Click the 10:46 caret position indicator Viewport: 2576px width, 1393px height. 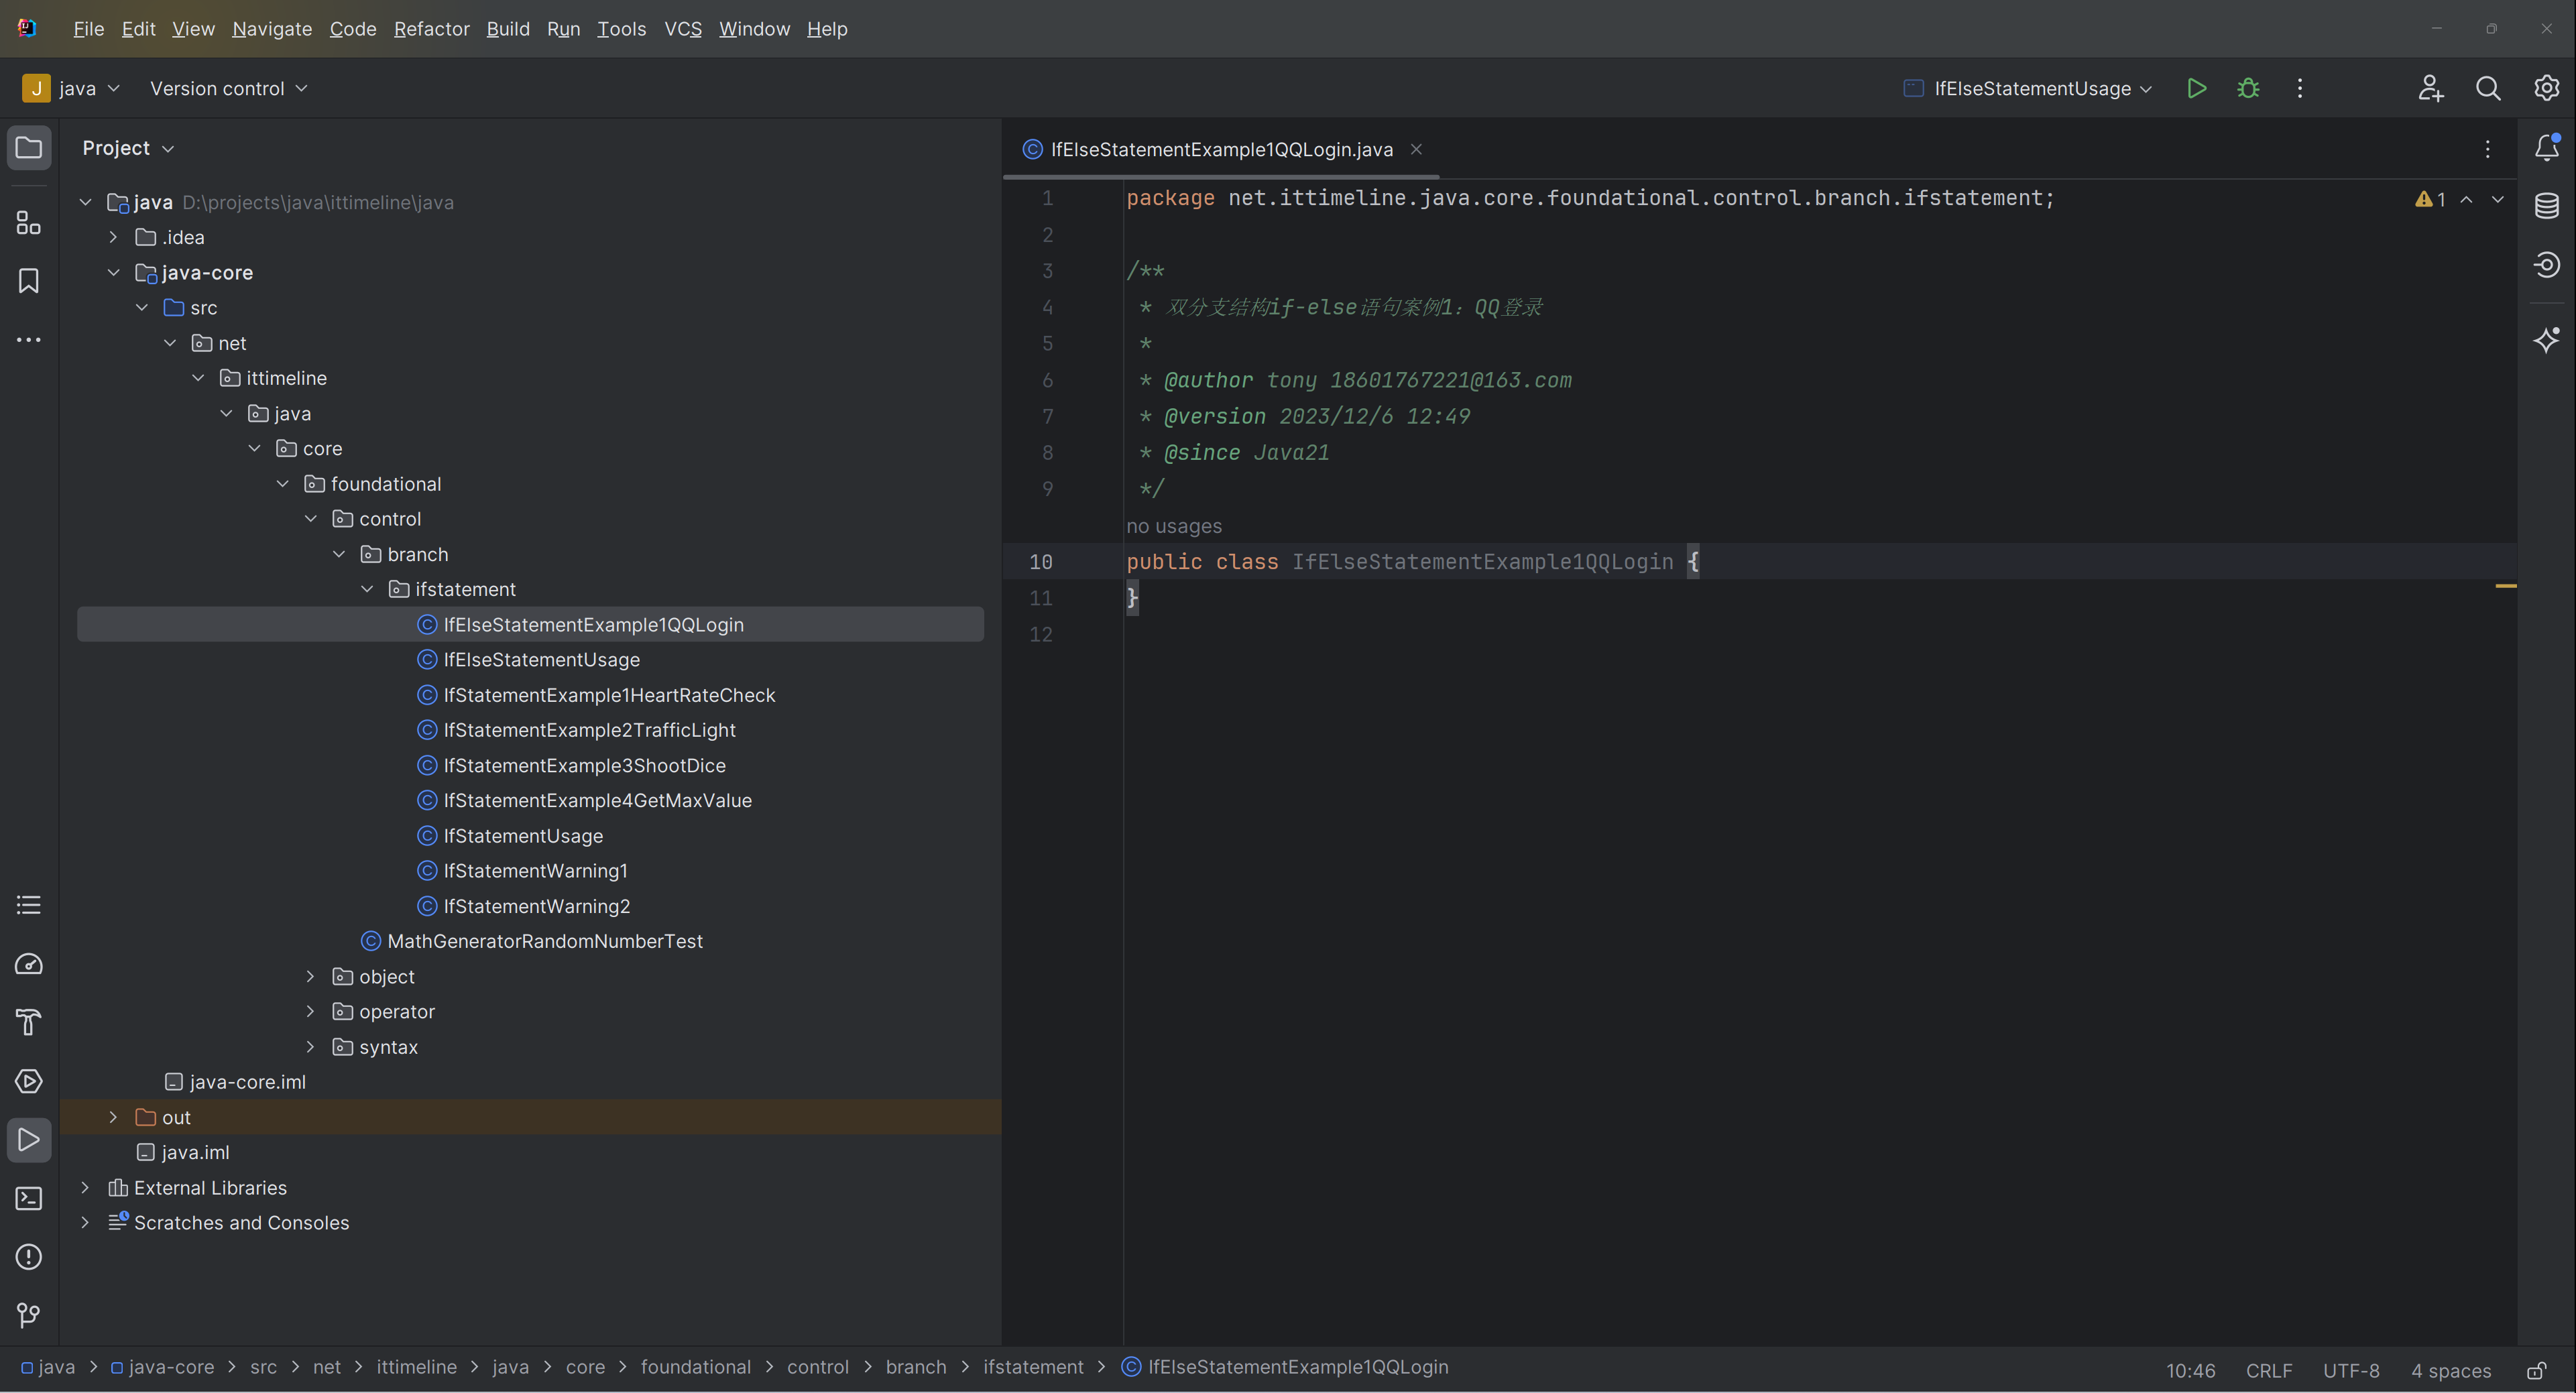click(2191, 1371)
